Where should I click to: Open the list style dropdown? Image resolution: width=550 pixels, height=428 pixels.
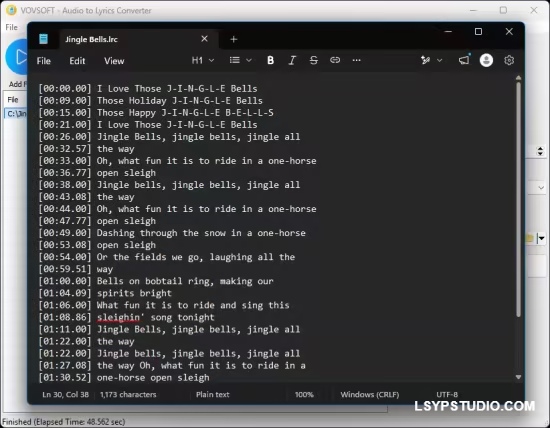pos(241,60)
